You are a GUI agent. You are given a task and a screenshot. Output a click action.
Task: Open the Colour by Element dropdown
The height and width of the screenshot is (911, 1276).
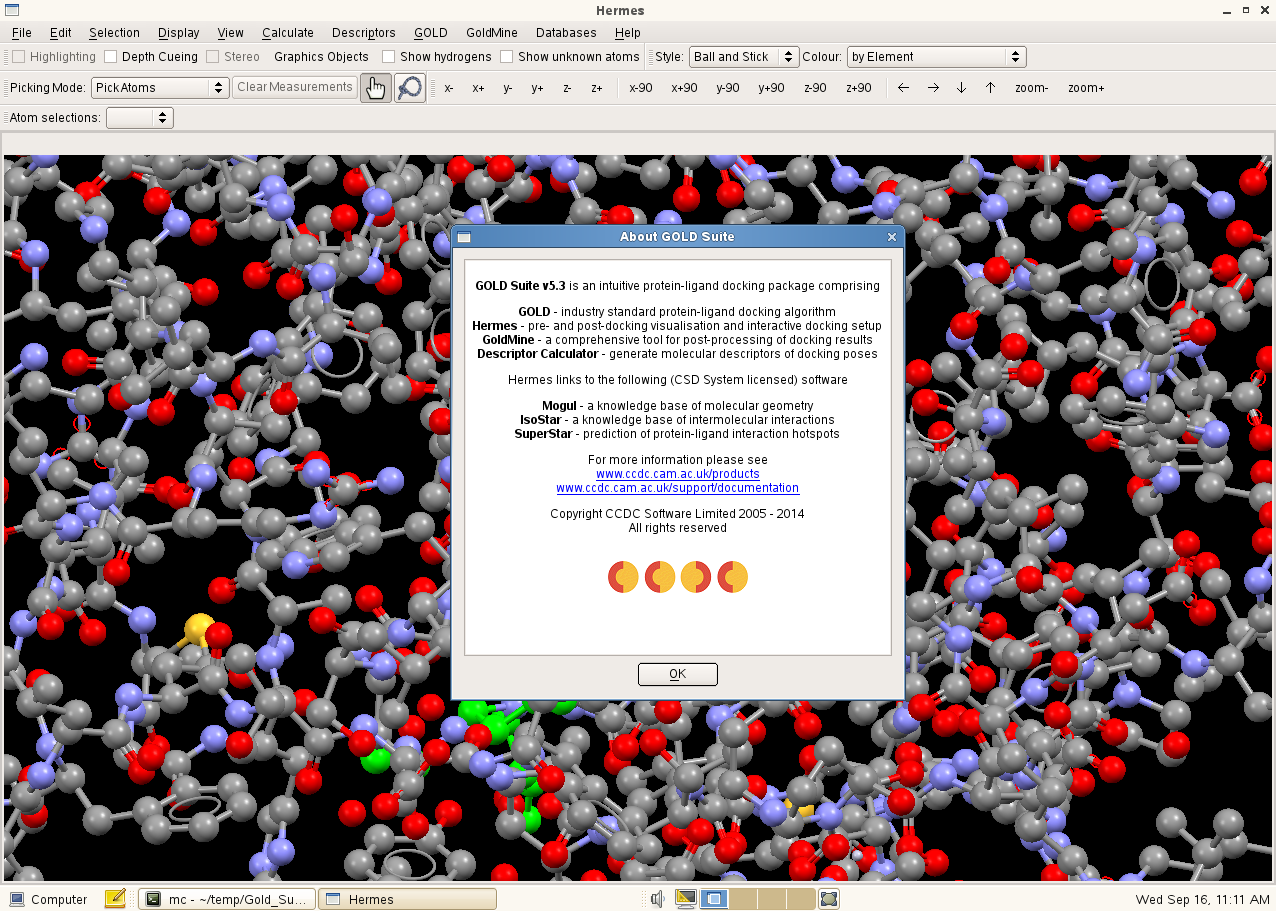coord(936,57)
